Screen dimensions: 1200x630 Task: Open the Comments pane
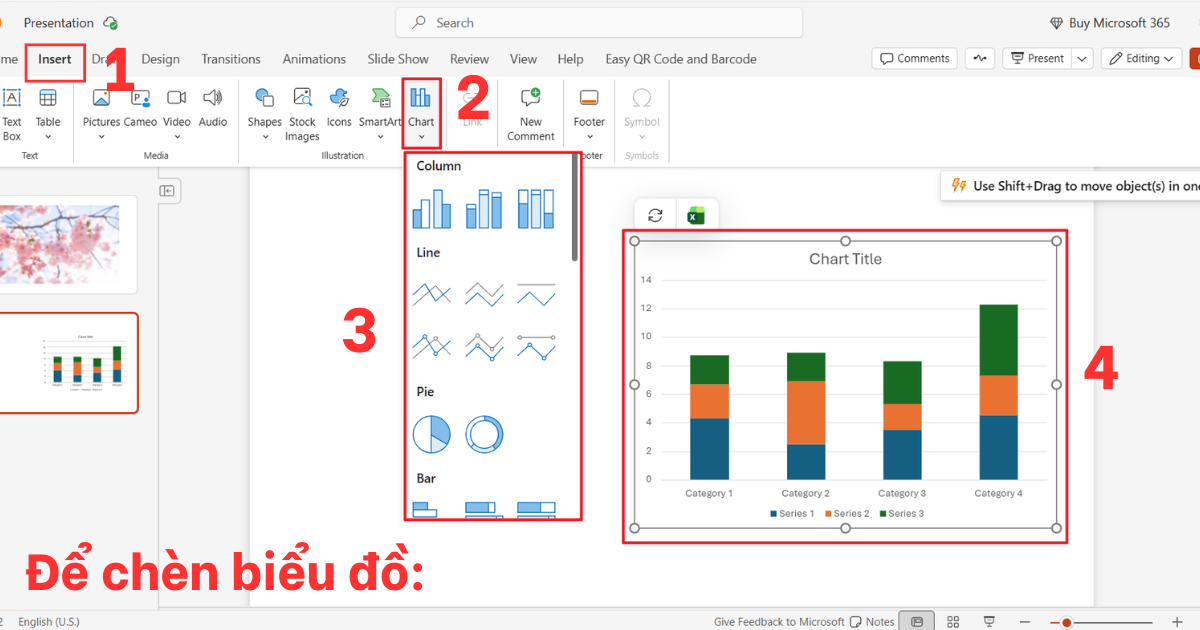[914, 59]
